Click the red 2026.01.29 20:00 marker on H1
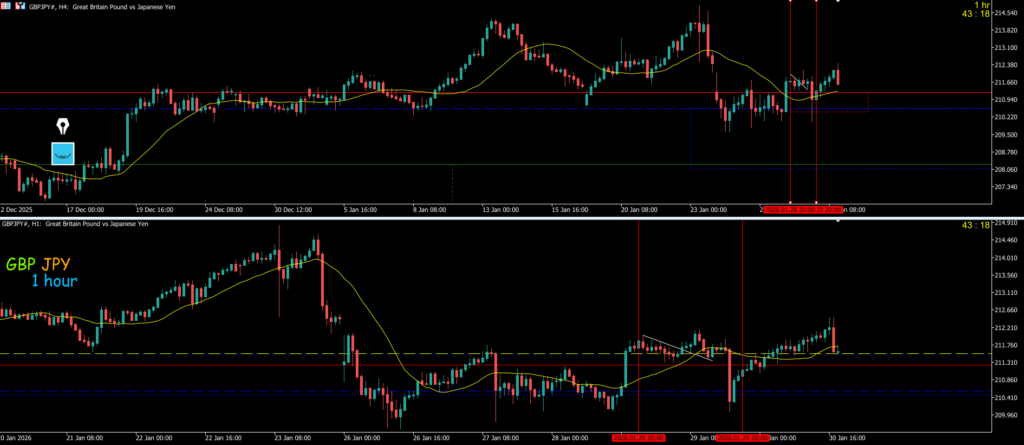Viewport: 1024px width, 445px height. (x=742, y=438)
